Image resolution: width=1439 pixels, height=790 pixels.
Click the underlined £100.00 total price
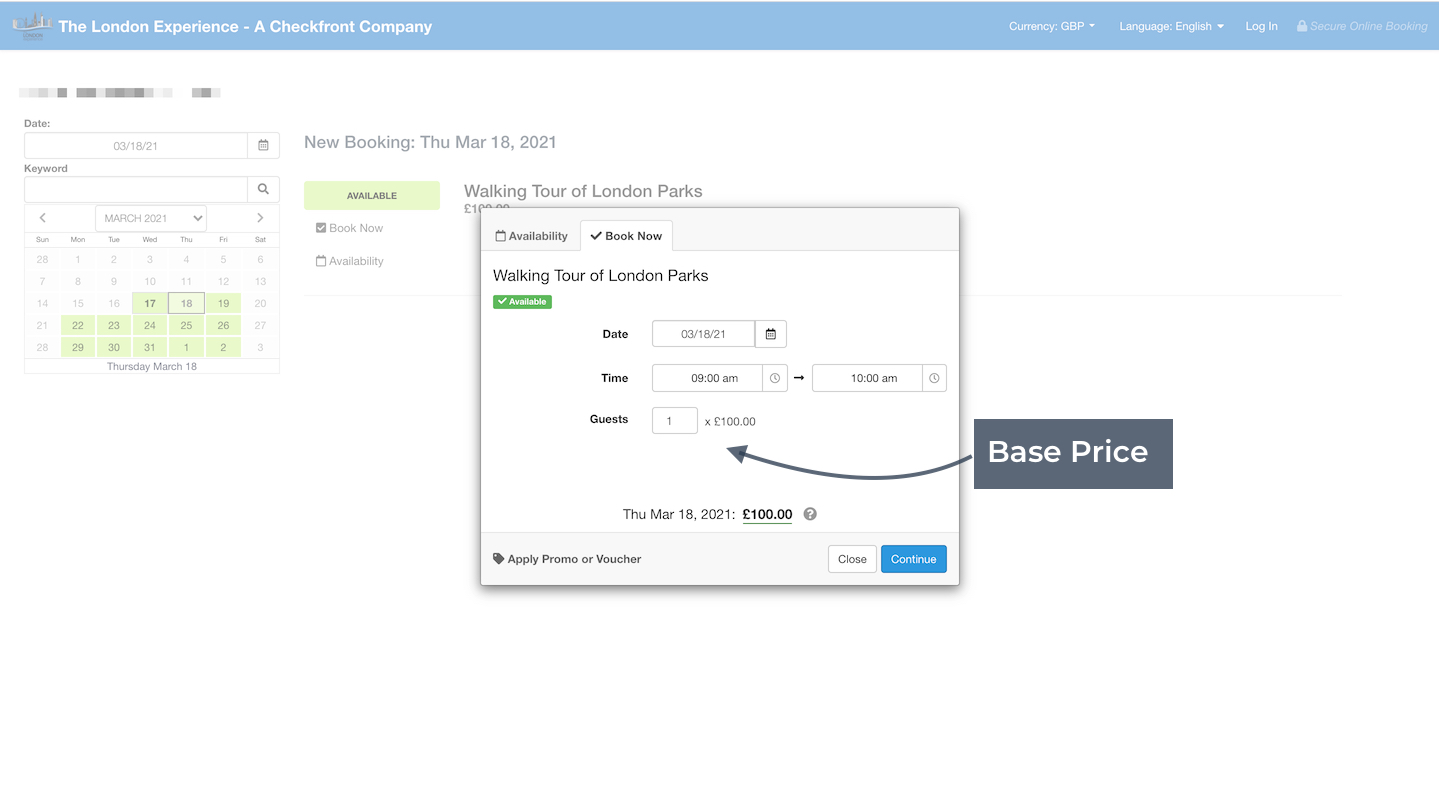767,514
